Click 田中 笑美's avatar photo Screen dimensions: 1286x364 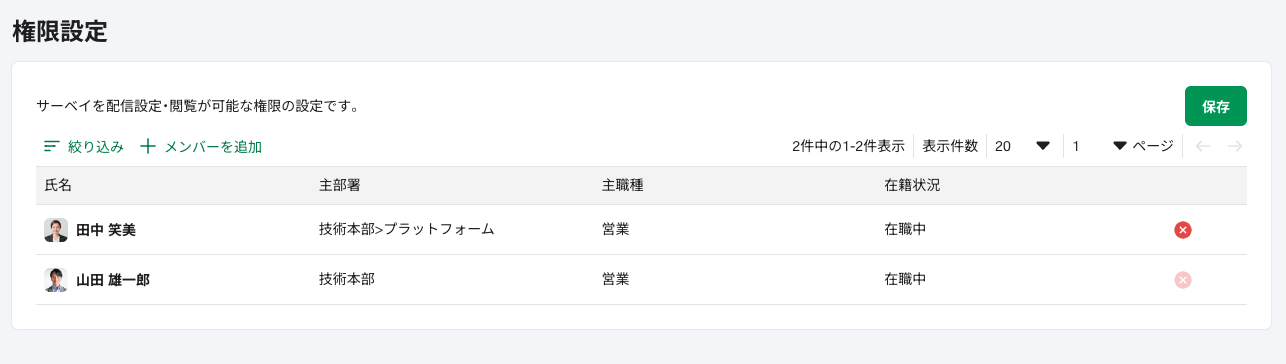coord(56,230)
